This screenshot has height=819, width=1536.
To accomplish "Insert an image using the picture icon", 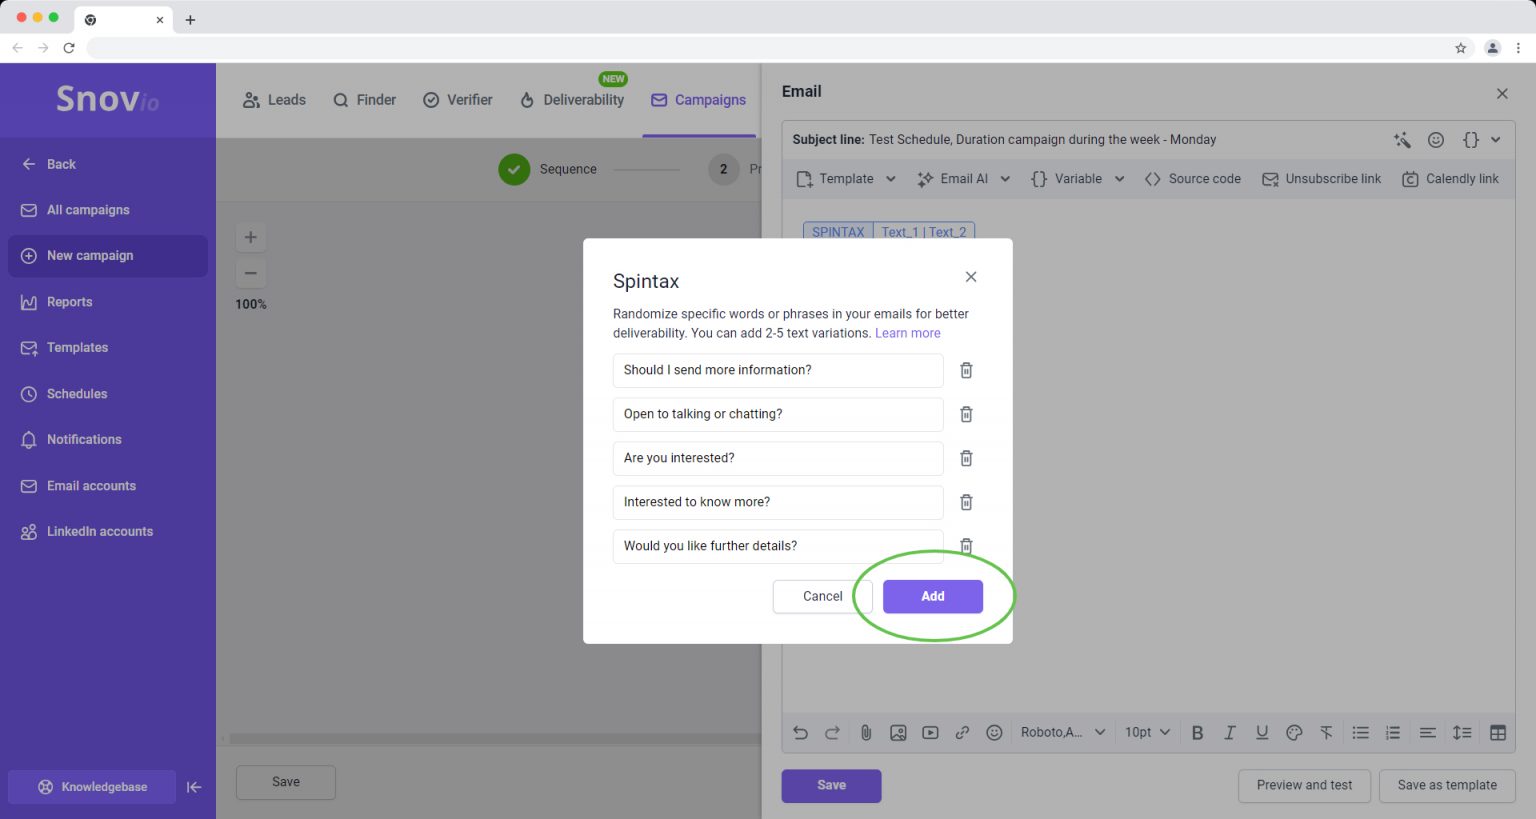I will 898,732.
